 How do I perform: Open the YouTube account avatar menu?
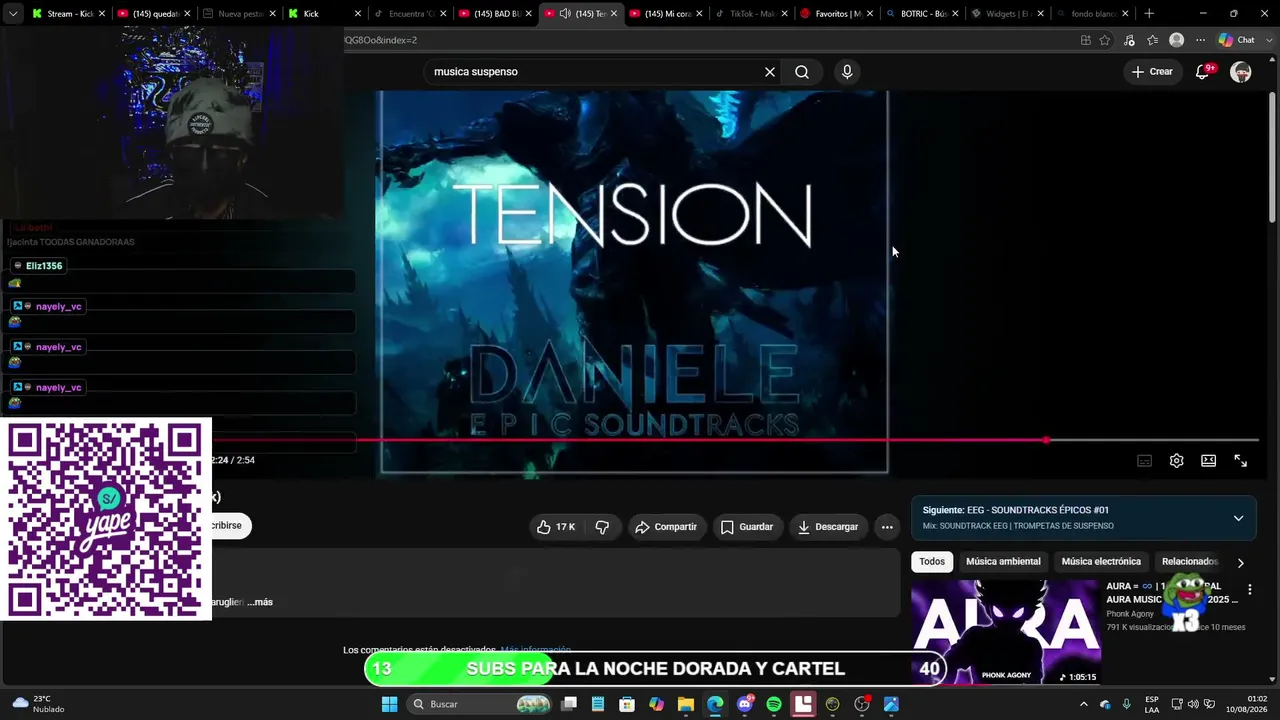click(x=1241, y=72)
